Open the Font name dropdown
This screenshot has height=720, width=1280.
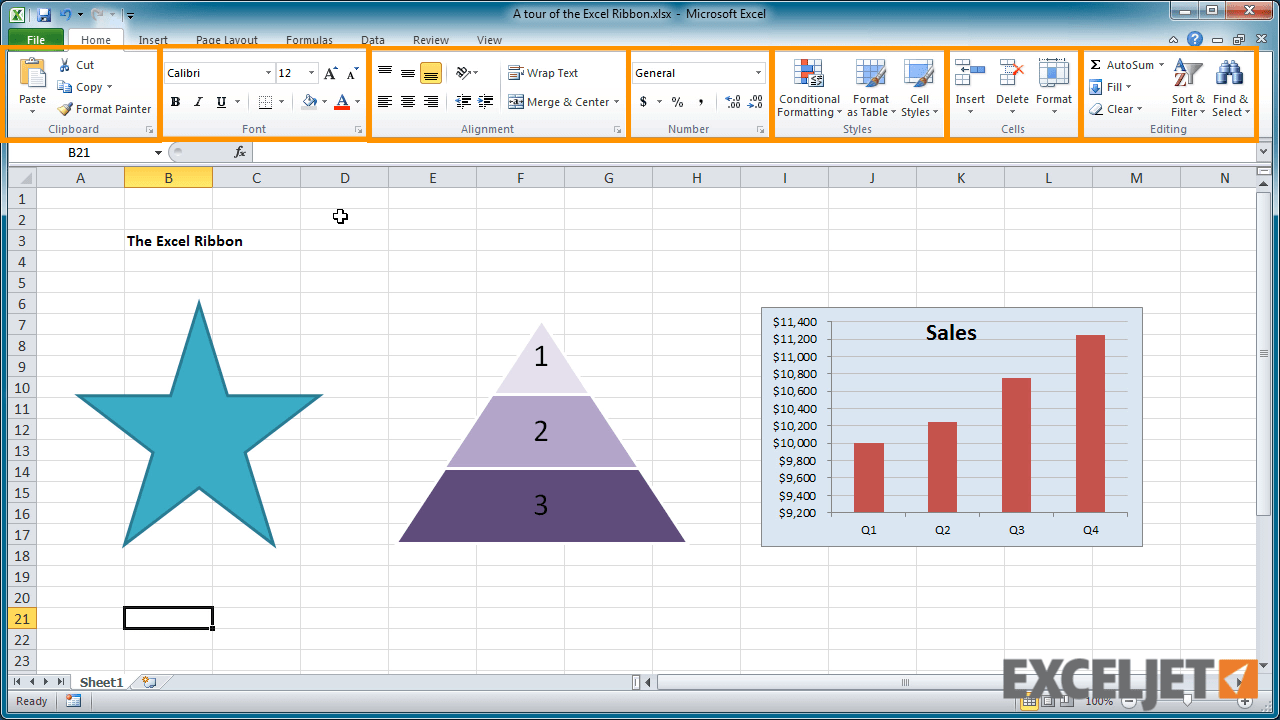(268, 72)
